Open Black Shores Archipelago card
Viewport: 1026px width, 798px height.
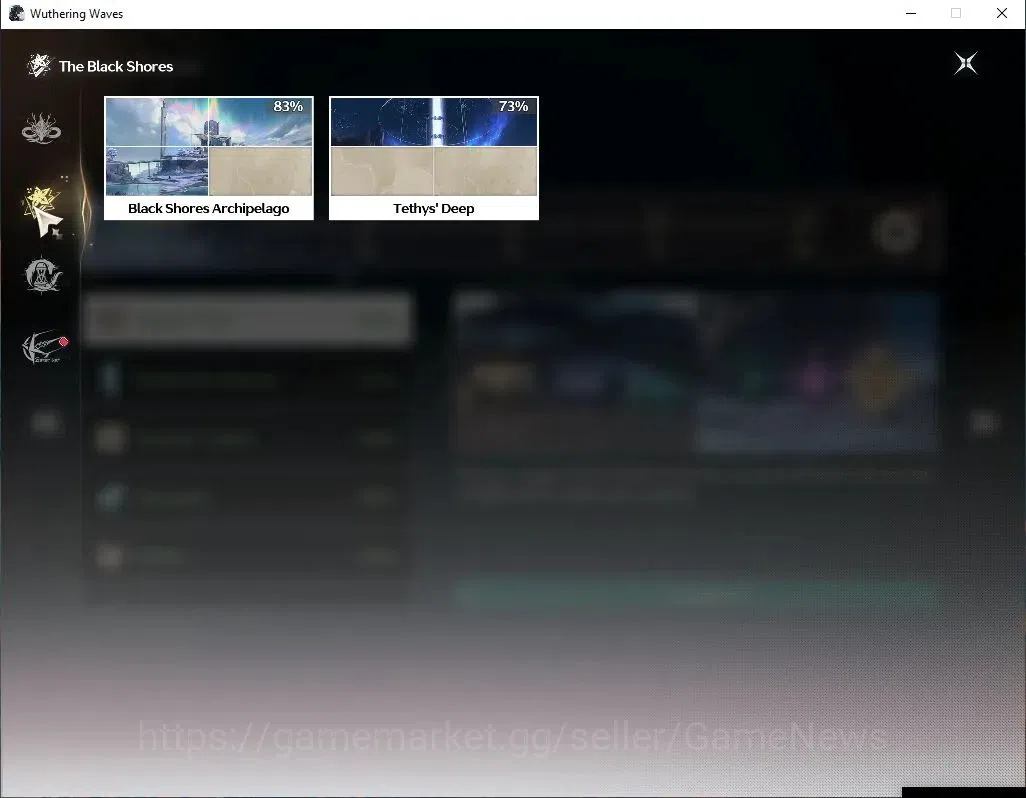pyautogui.click(x=209, y=158)
